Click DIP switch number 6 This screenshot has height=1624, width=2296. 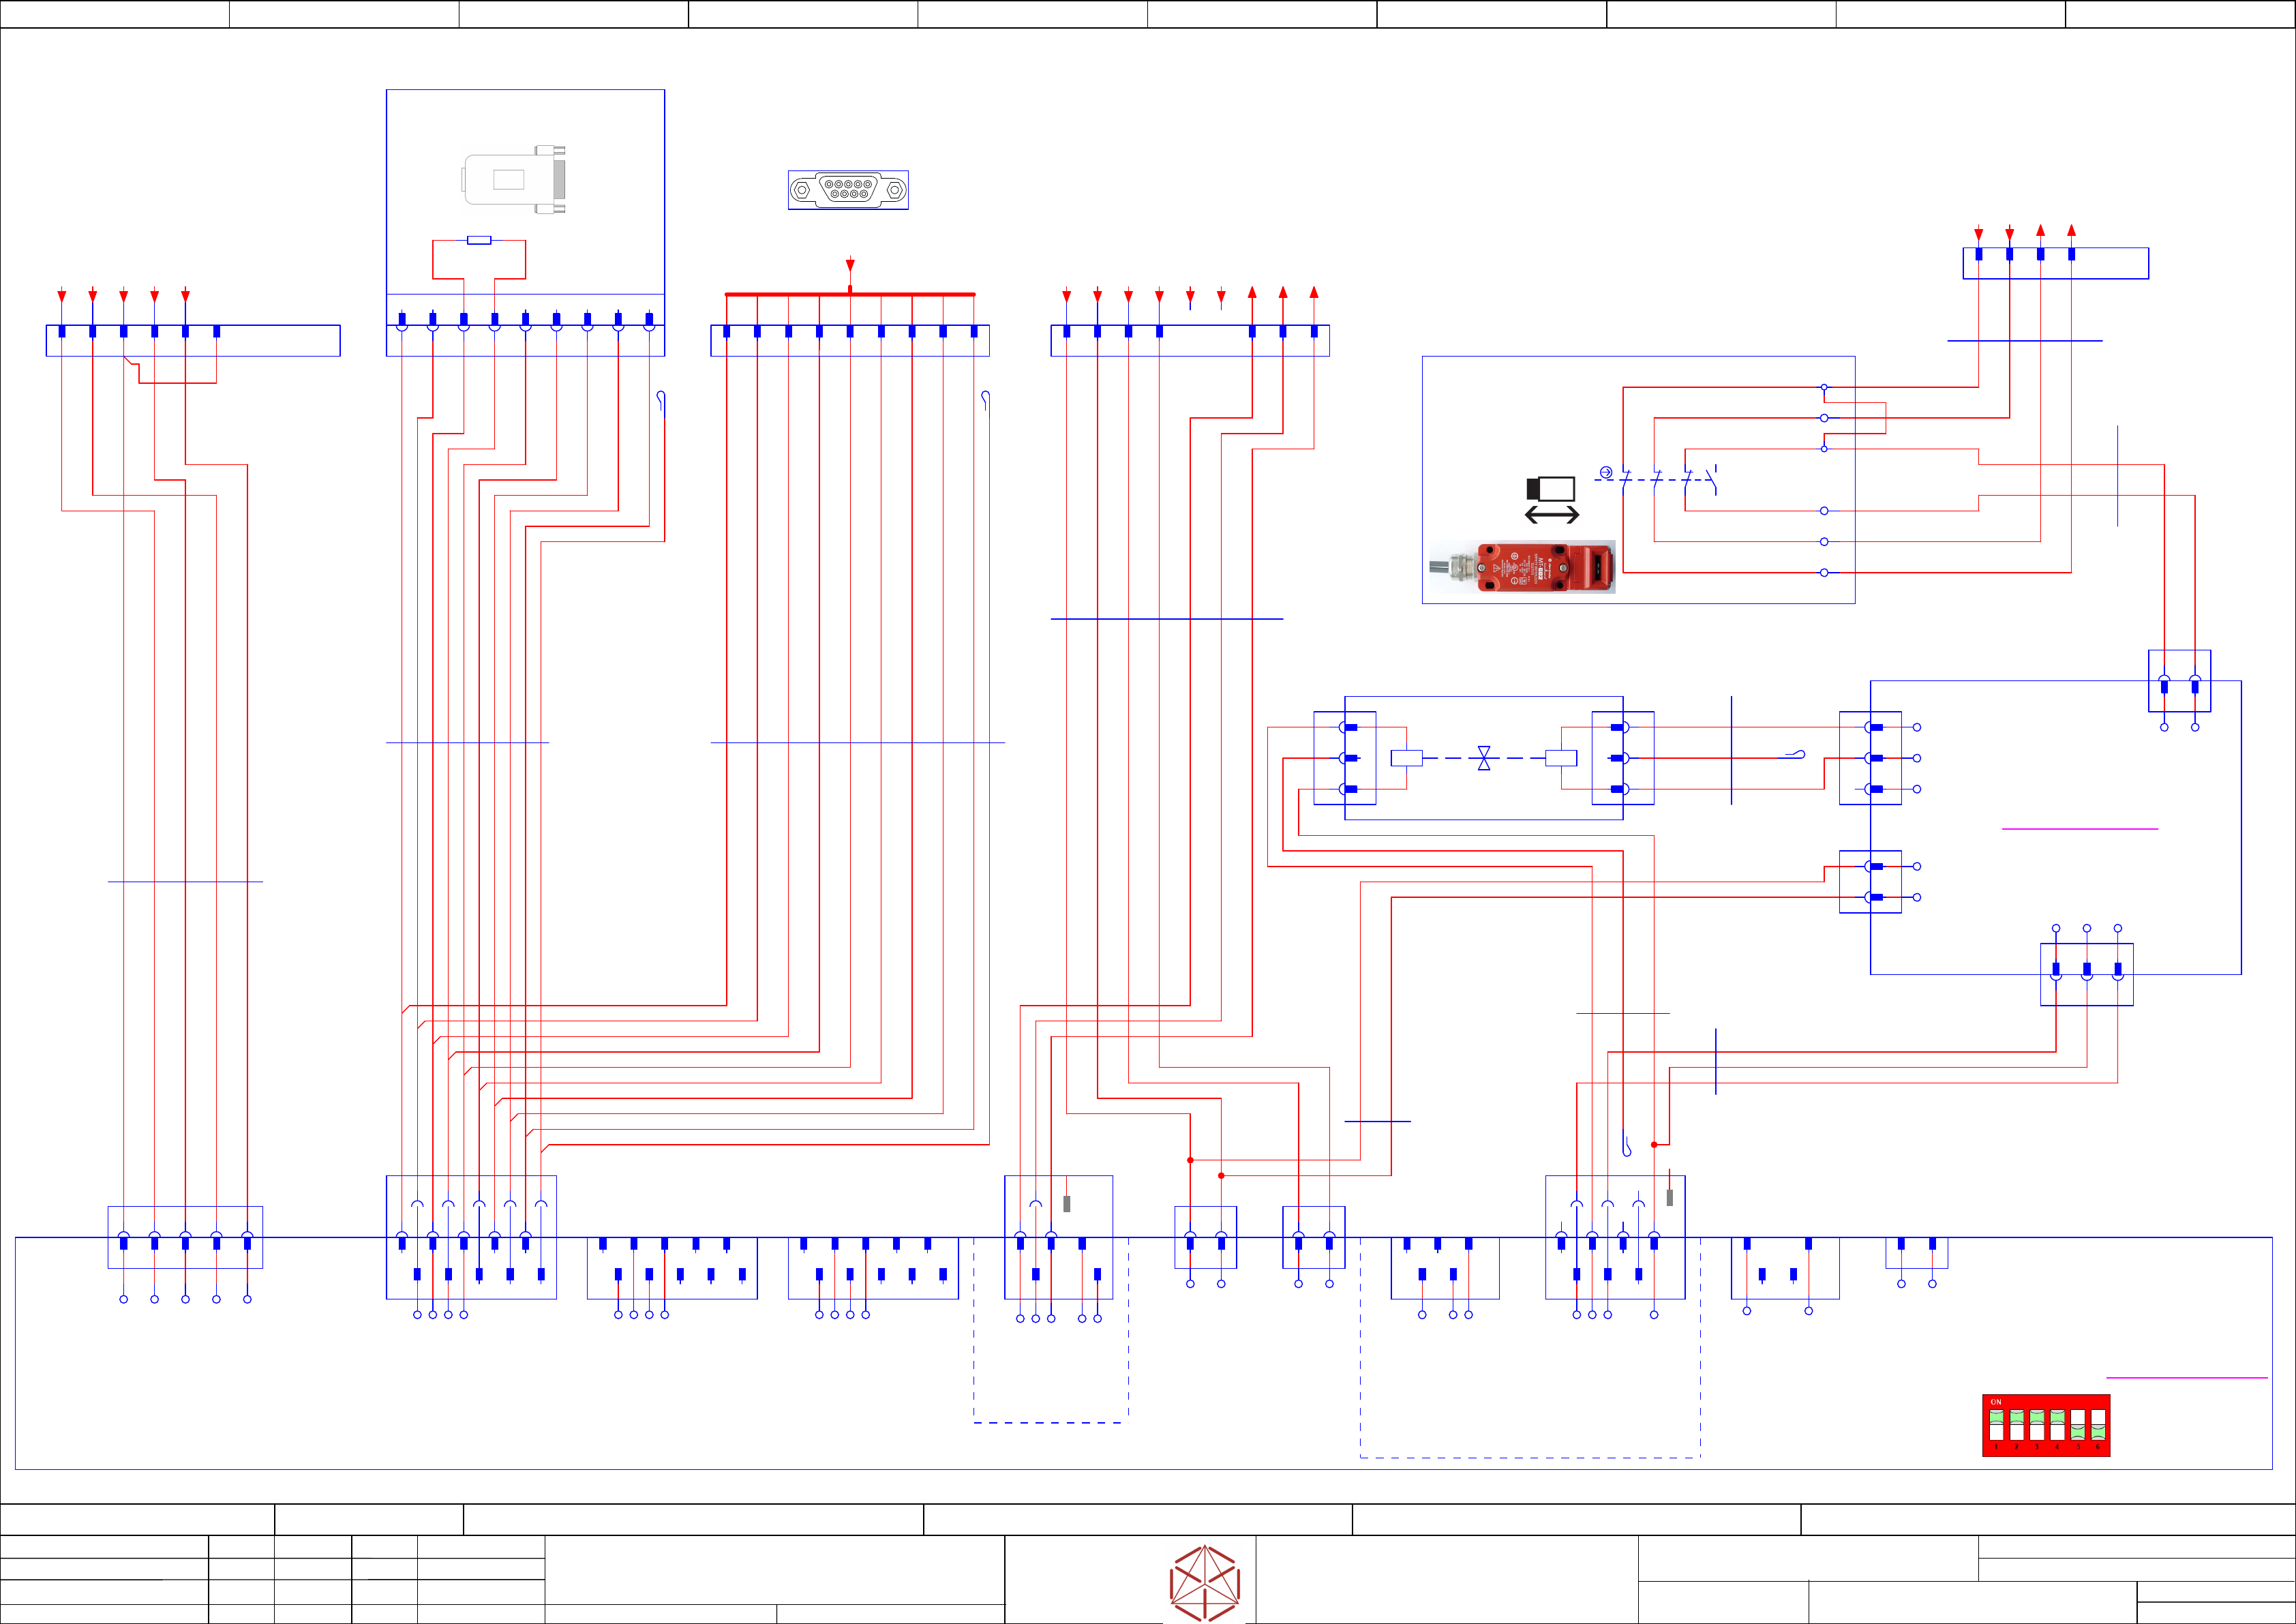(2098, 1425)
